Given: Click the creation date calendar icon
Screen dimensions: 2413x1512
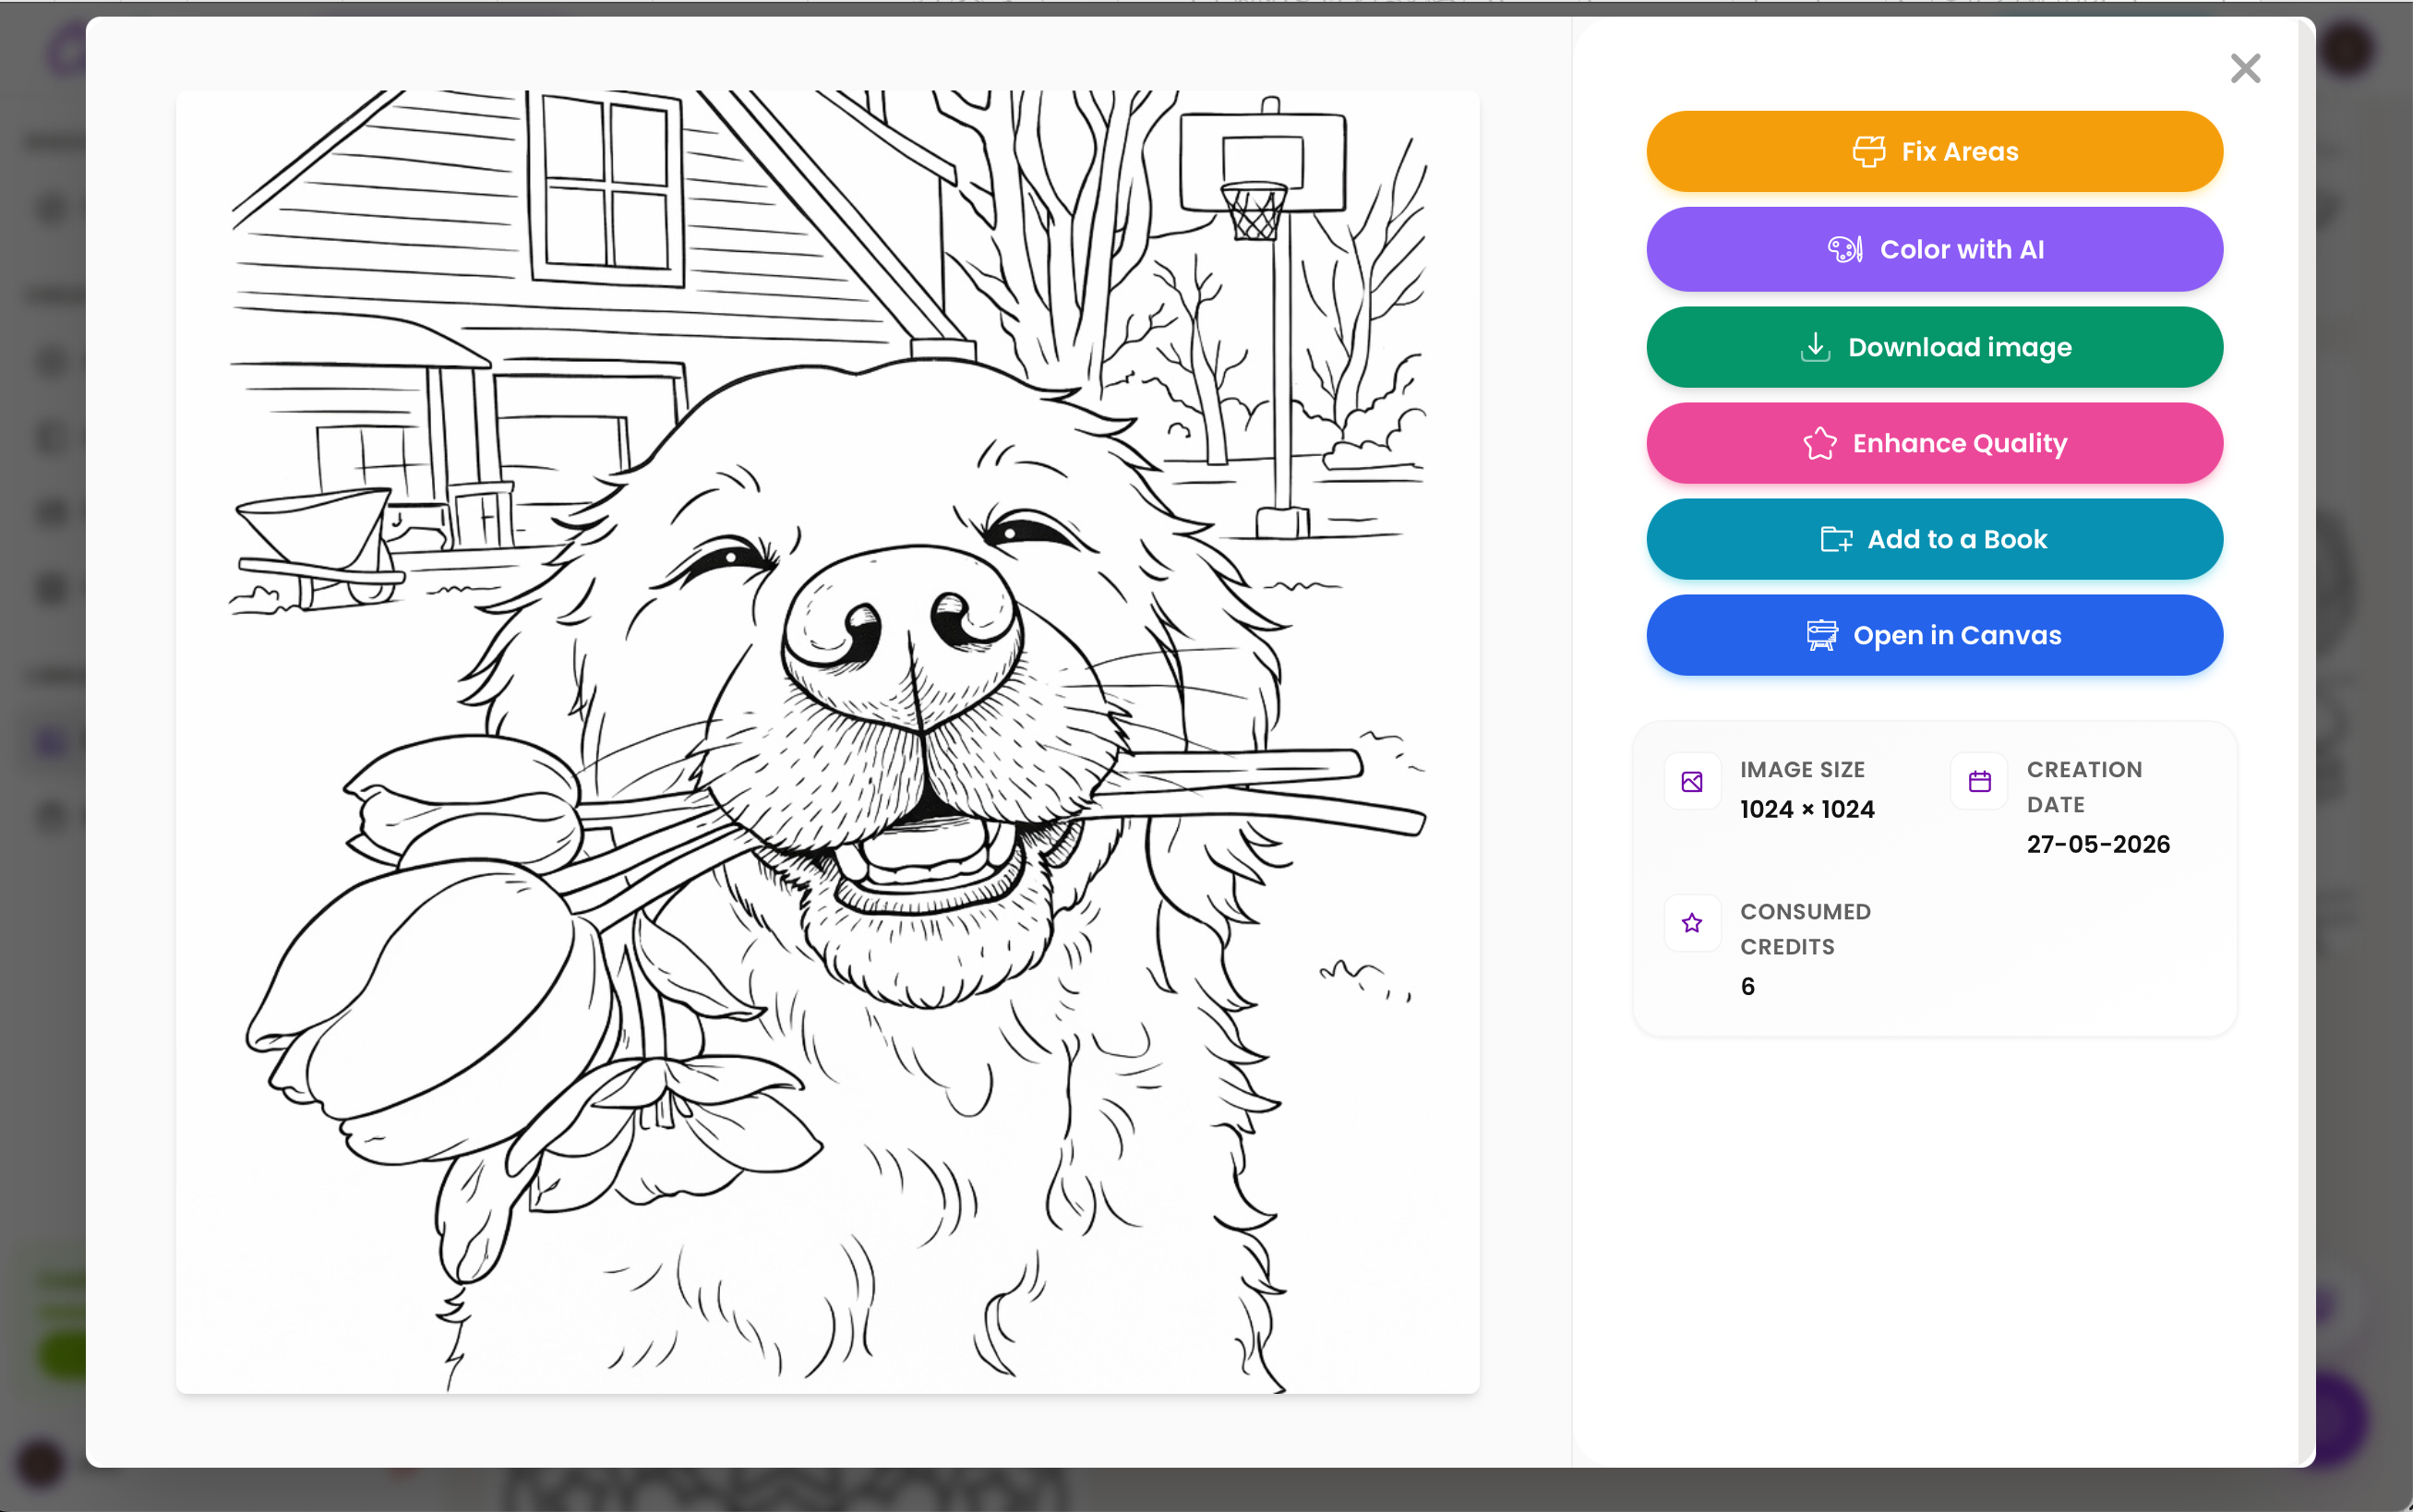Looking at the screenshot, I should click(x=1979, y=782).
